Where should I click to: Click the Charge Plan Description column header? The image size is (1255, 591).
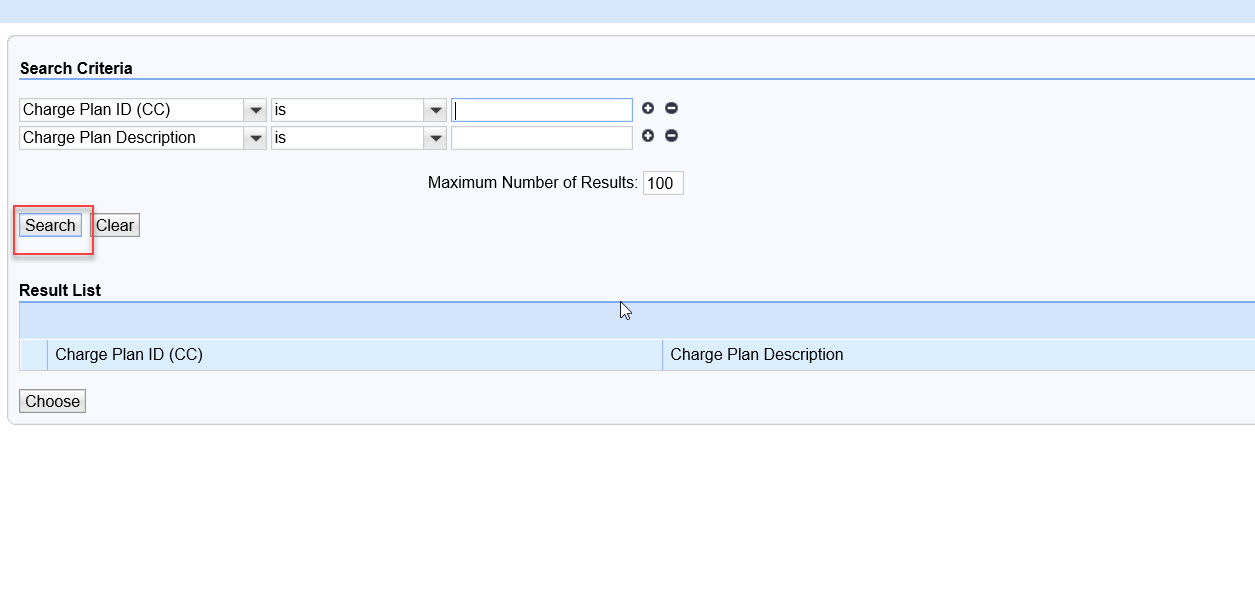[x=758, y=354]
